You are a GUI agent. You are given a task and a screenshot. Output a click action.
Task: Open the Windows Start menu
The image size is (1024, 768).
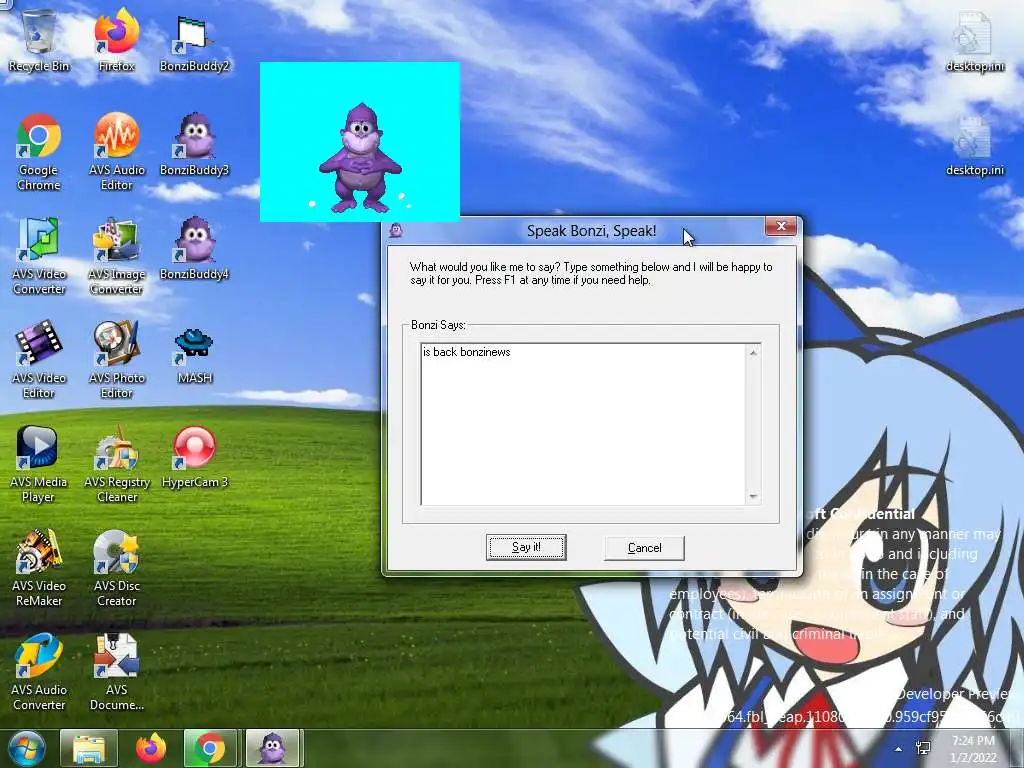tap(26, 748)
